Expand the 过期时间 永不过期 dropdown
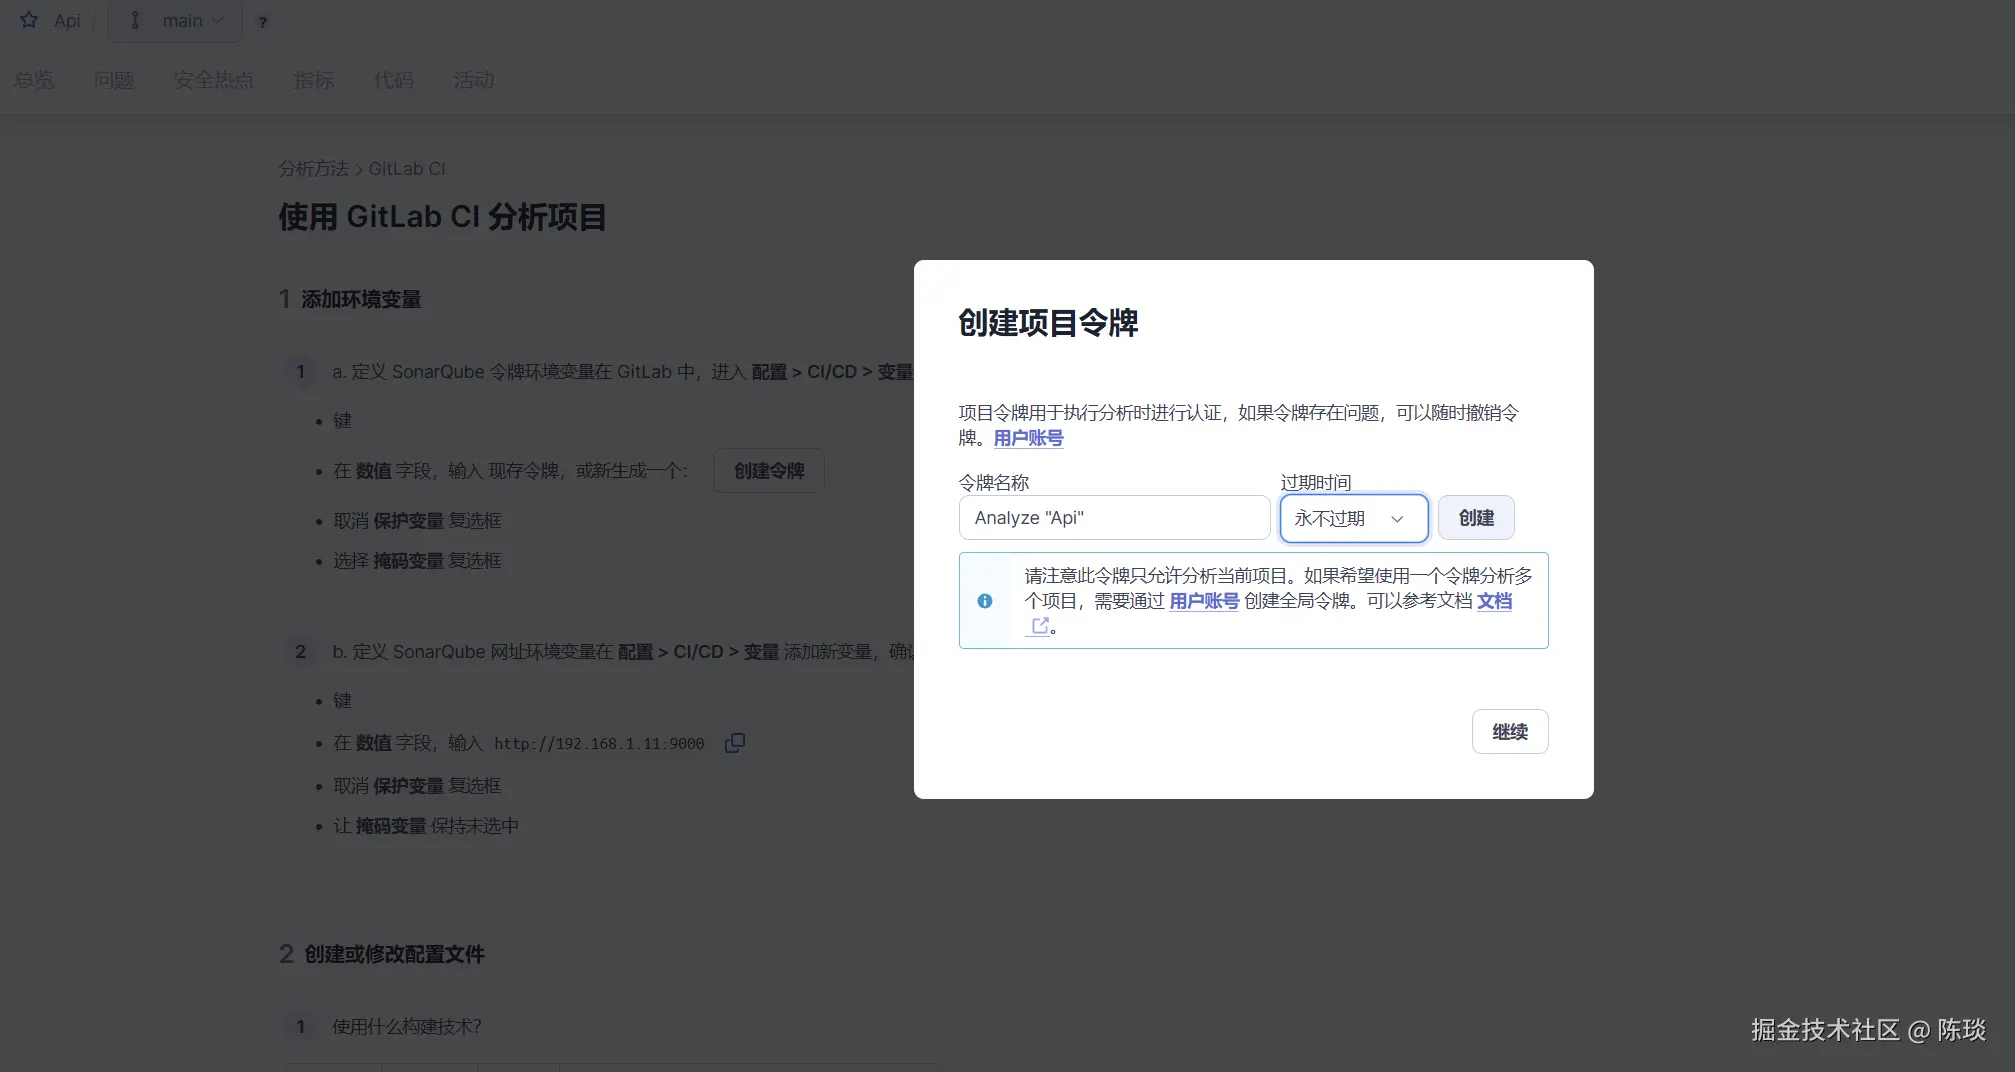This screenshot has width=2015, height=1072. (x=1354, y=518)
